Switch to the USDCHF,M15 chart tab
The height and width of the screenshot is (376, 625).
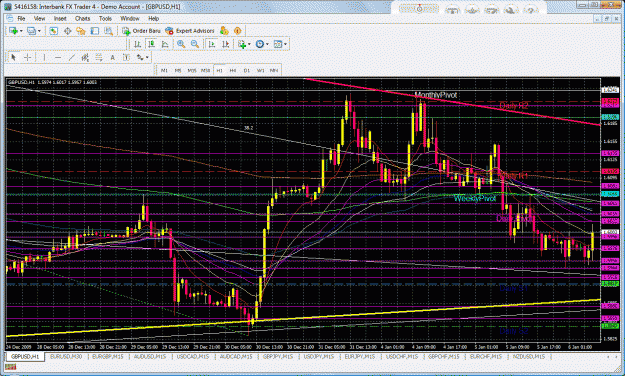coord(402,356)
